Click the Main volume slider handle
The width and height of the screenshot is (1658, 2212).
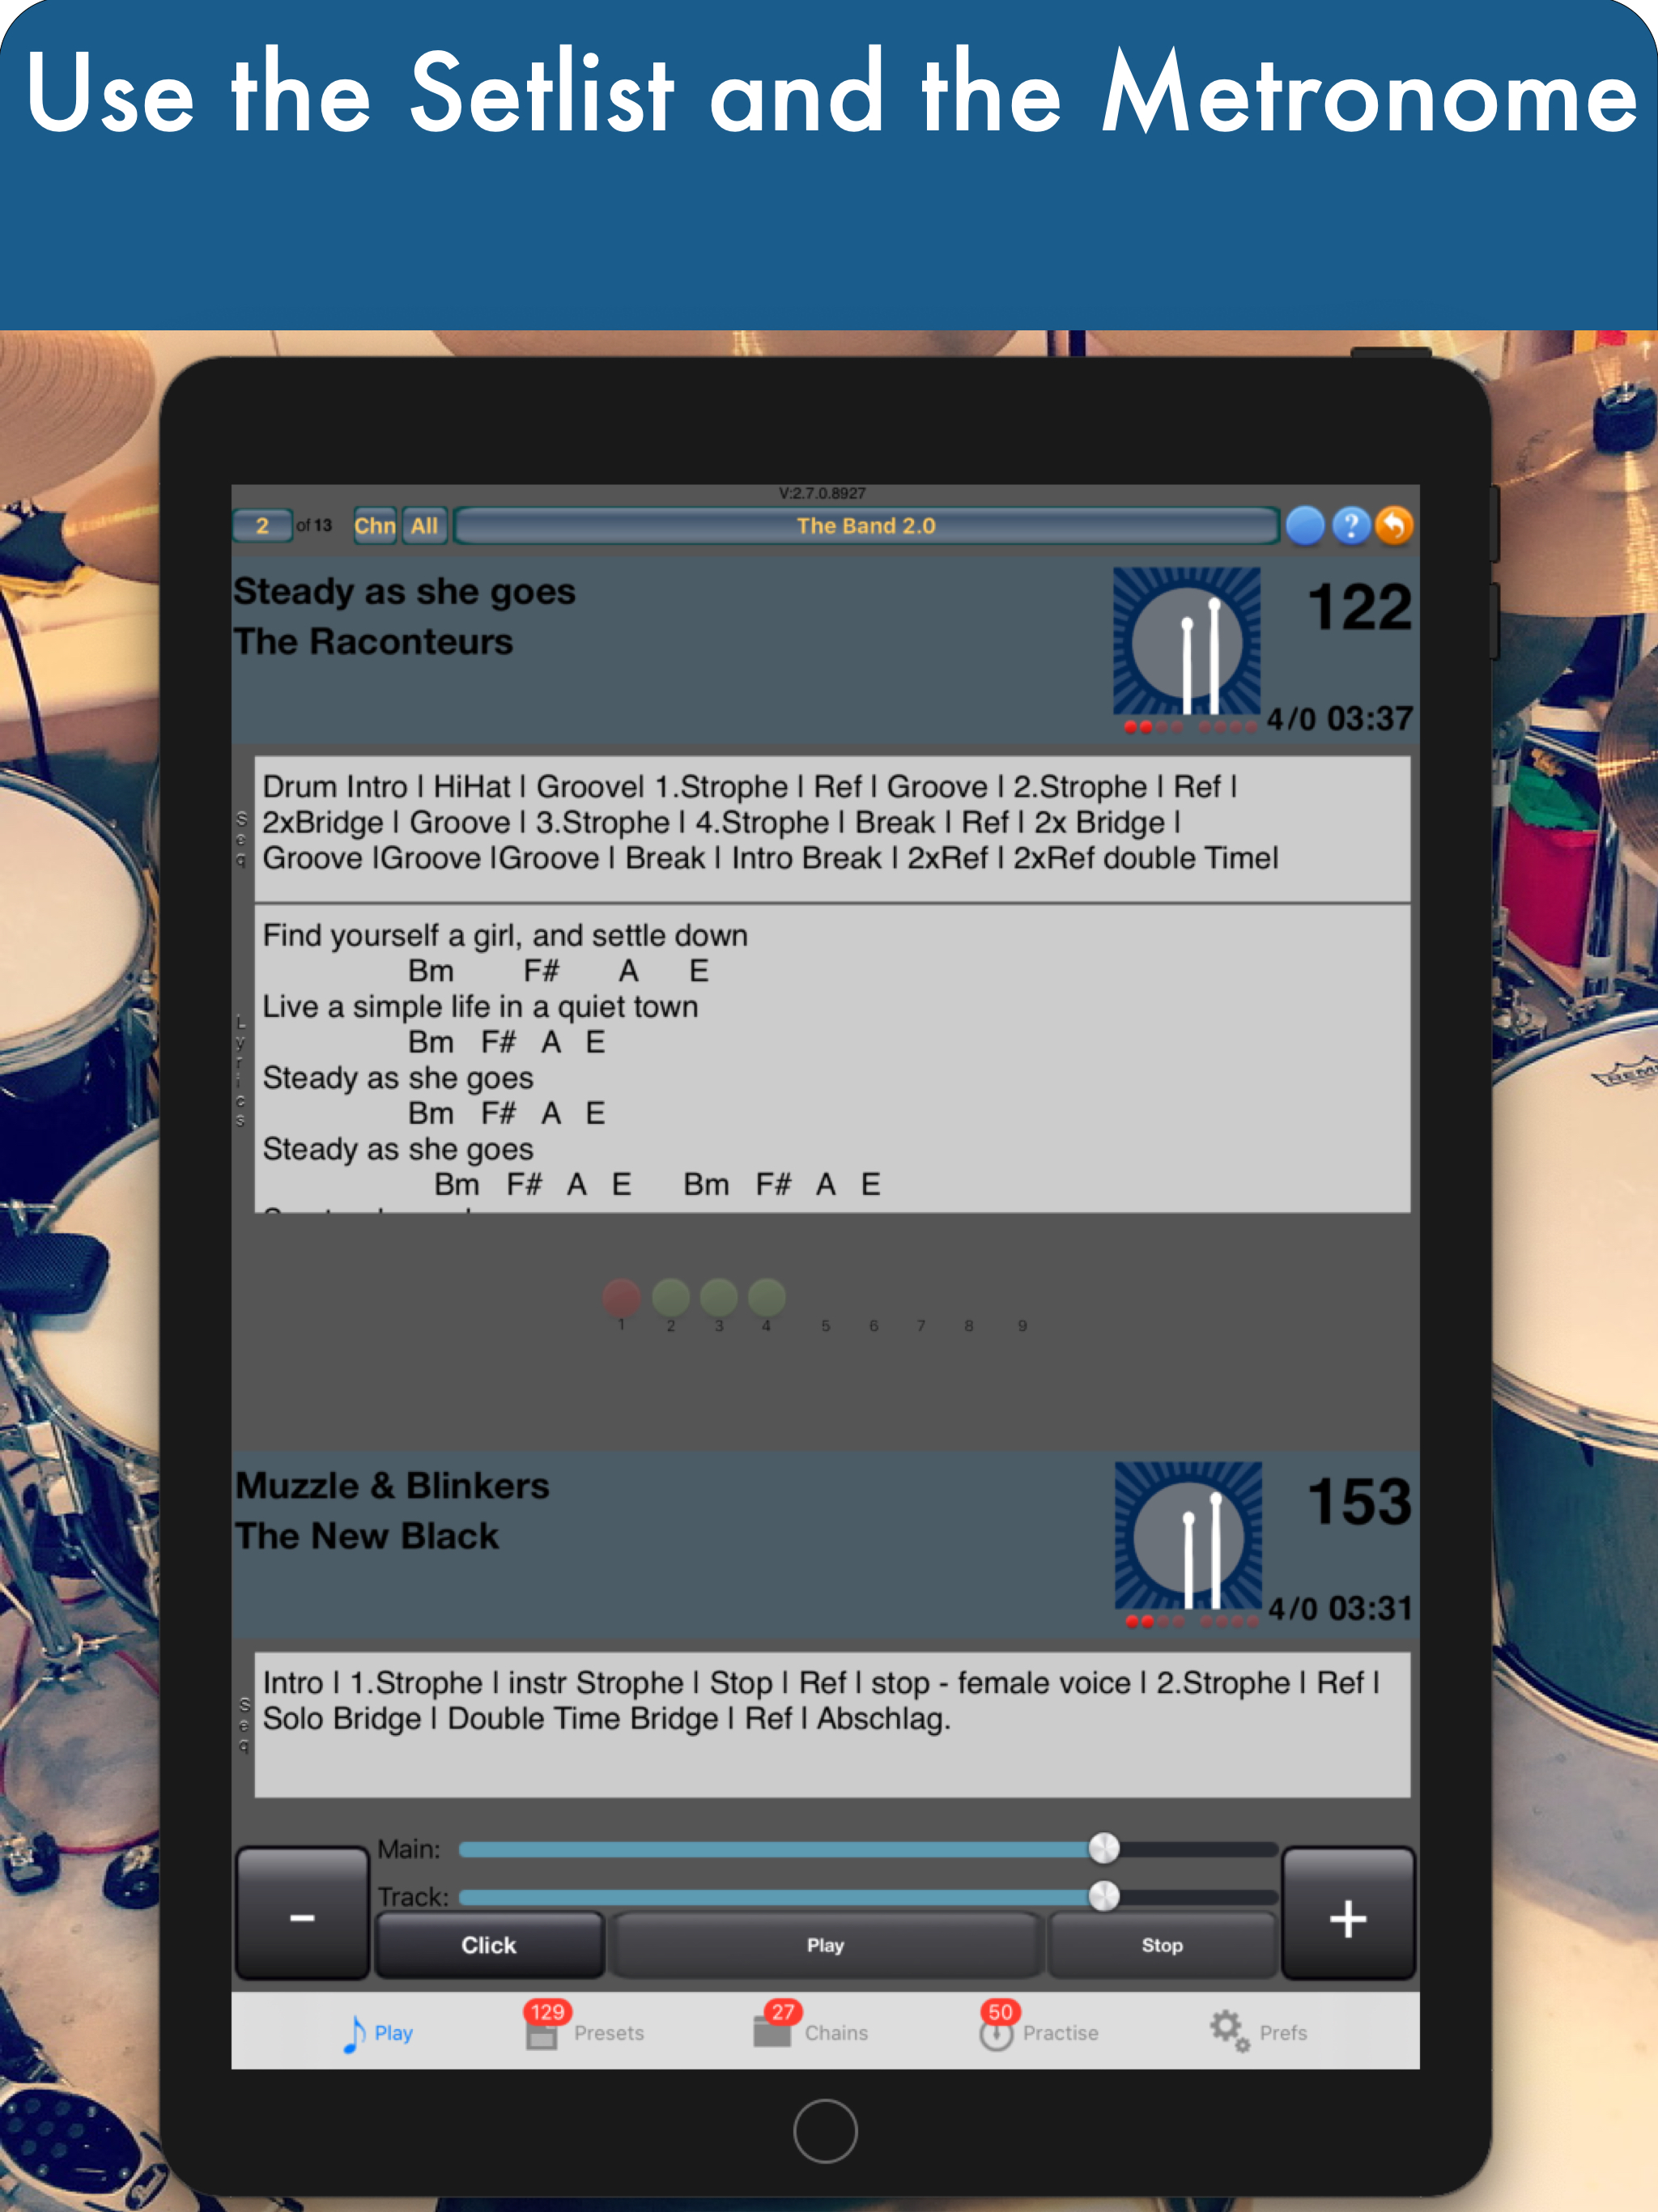point(1103,1848)
